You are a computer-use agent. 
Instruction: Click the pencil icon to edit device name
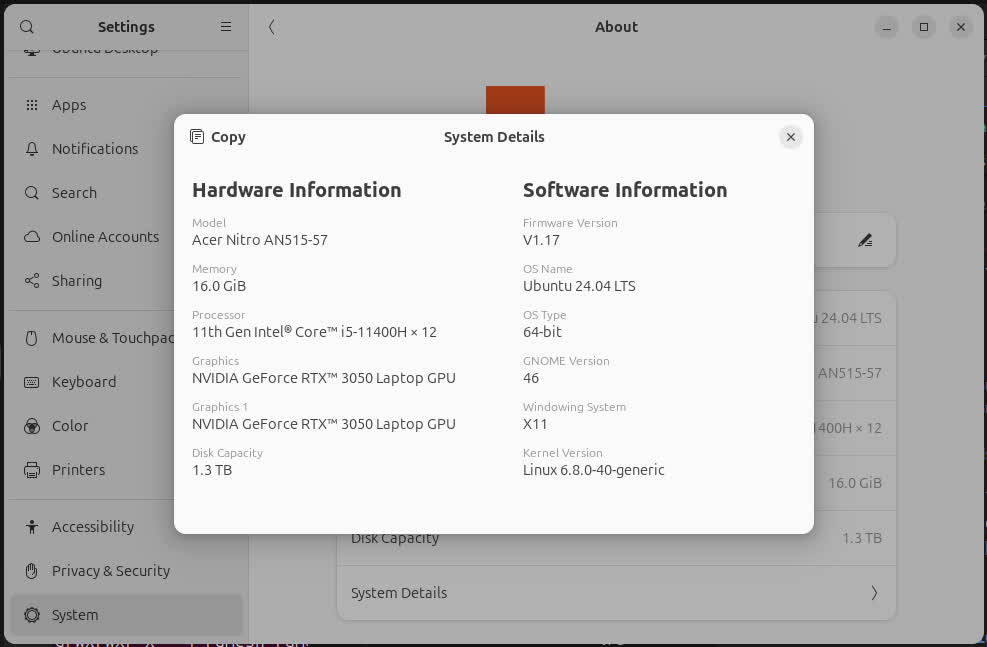[865, 240]
